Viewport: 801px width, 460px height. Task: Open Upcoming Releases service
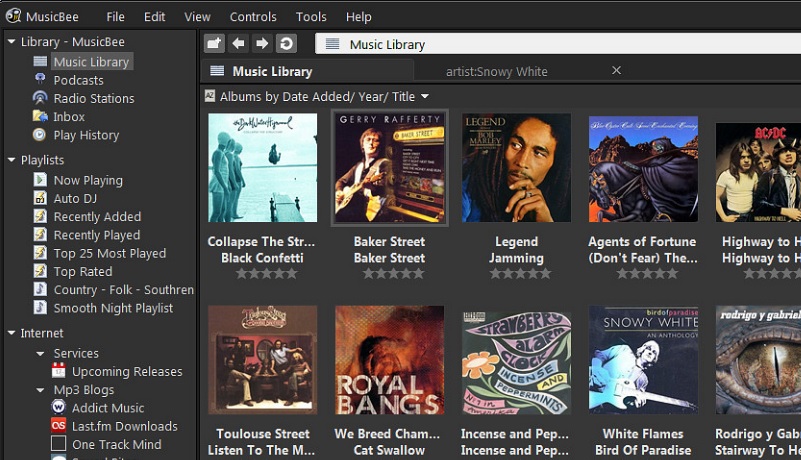(x=127, y=372)
